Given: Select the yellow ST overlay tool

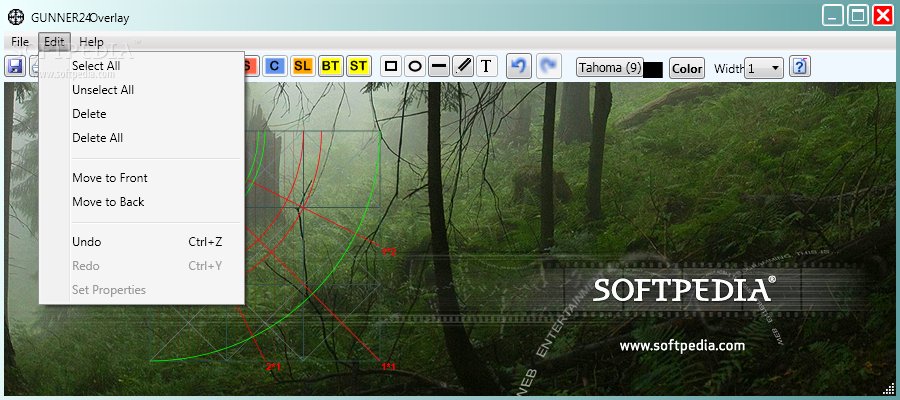Looking at the screenshot, I should click(358, 66).
